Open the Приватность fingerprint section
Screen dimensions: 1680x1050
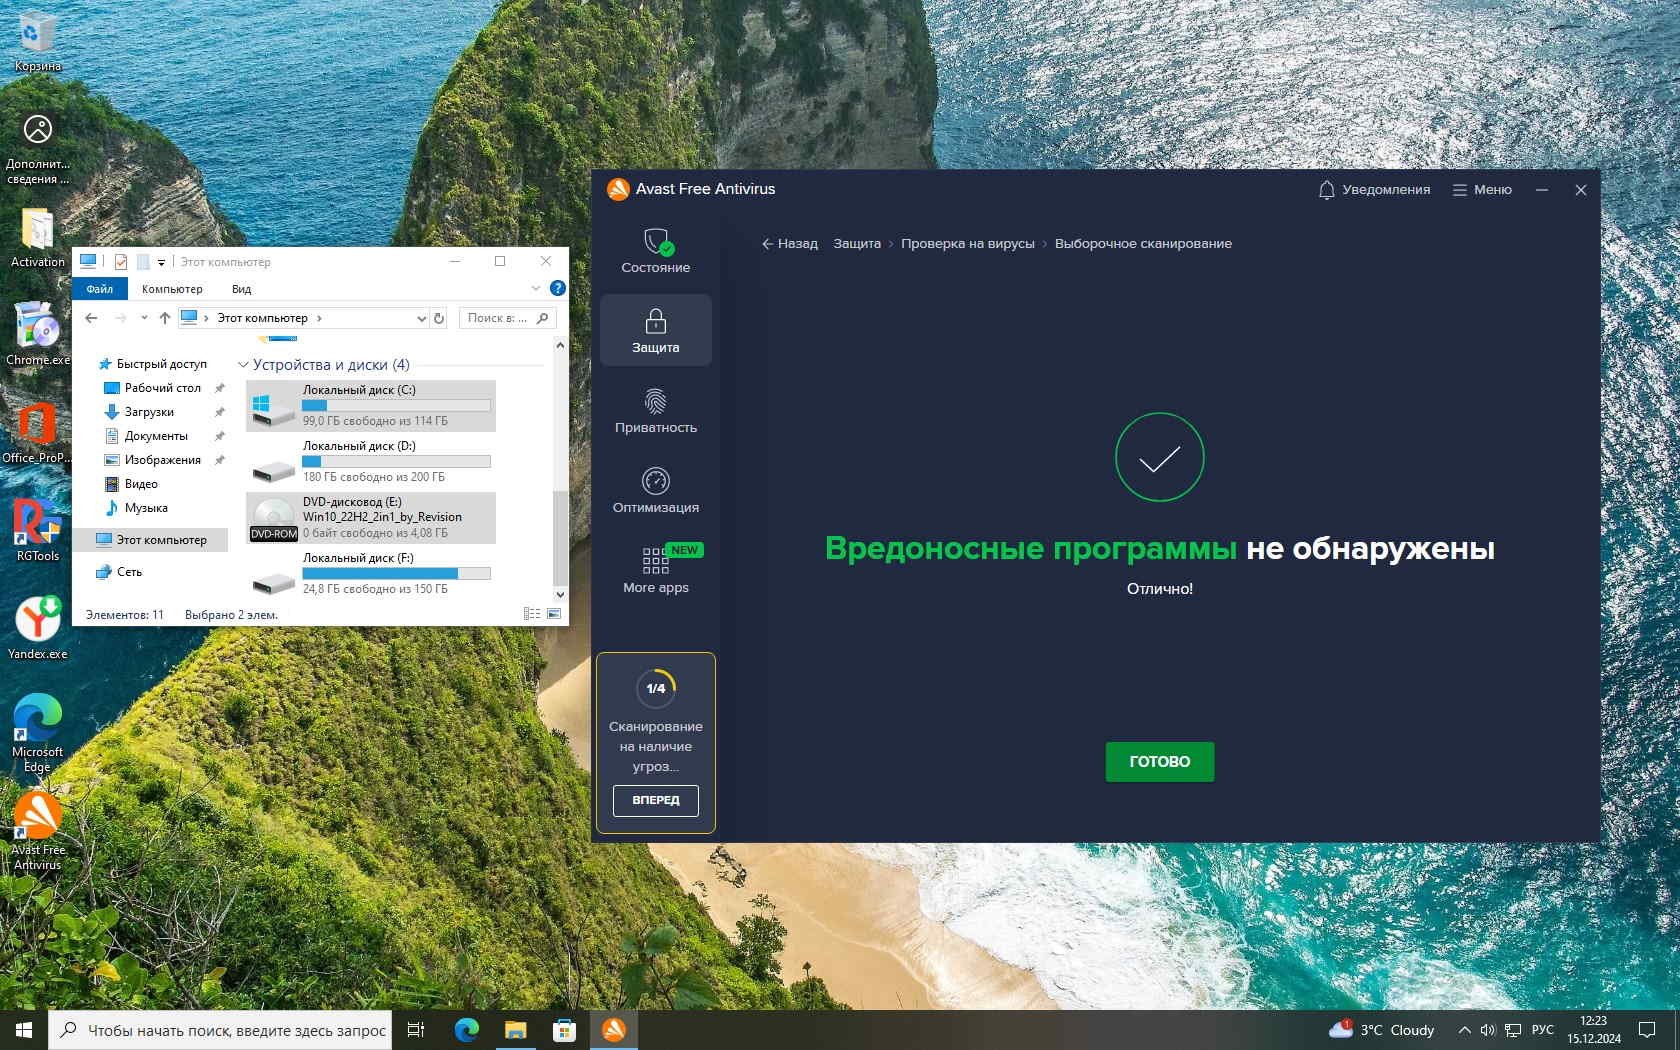coord(655,410)
